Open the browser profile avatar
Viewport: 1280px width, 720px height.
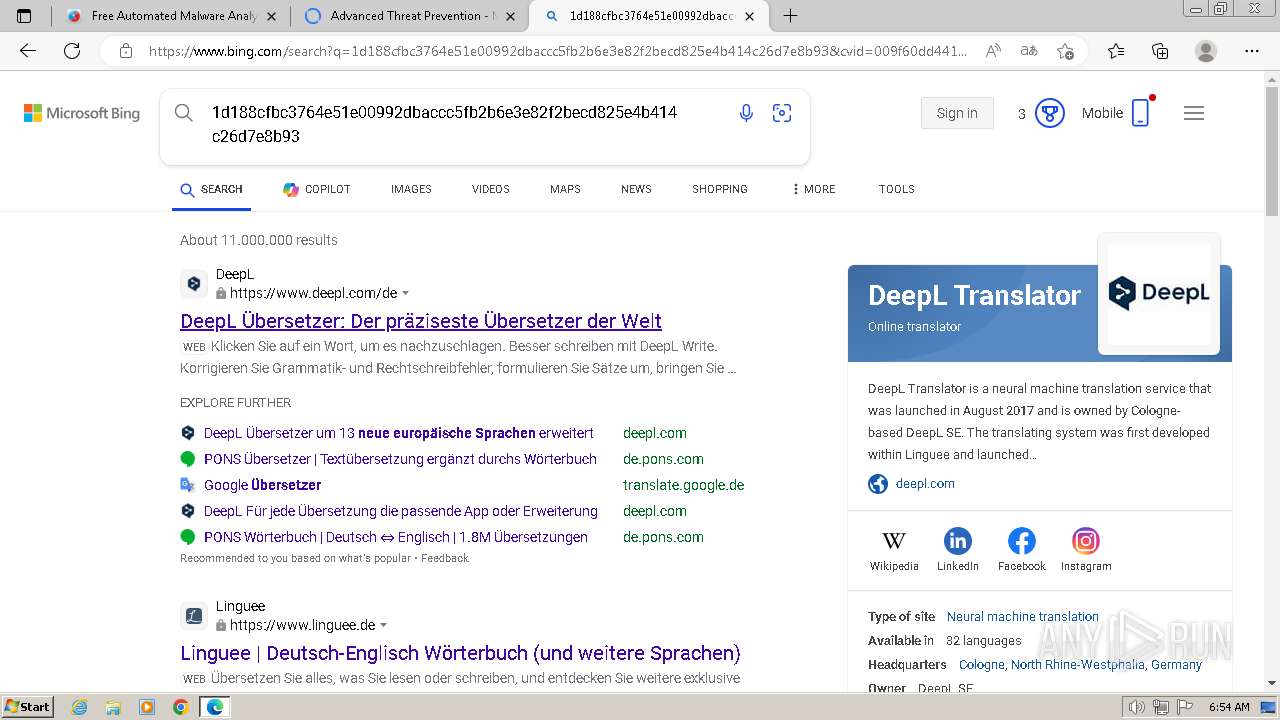tap(1206, 51)
